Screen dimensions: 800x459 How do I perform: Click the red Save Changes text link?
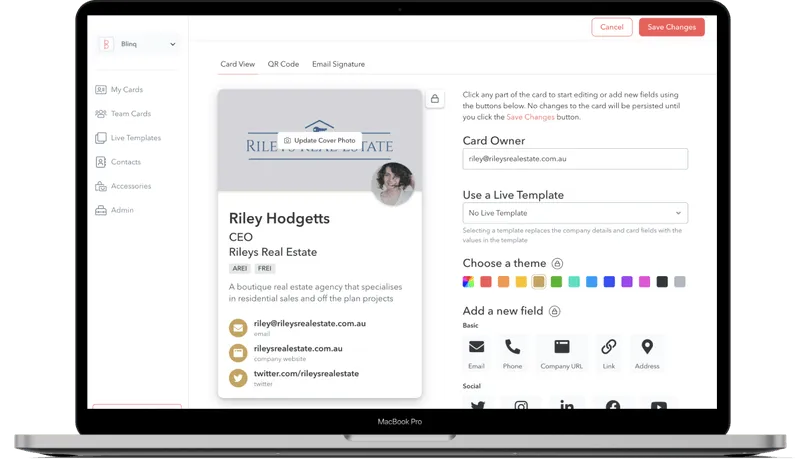530,117
